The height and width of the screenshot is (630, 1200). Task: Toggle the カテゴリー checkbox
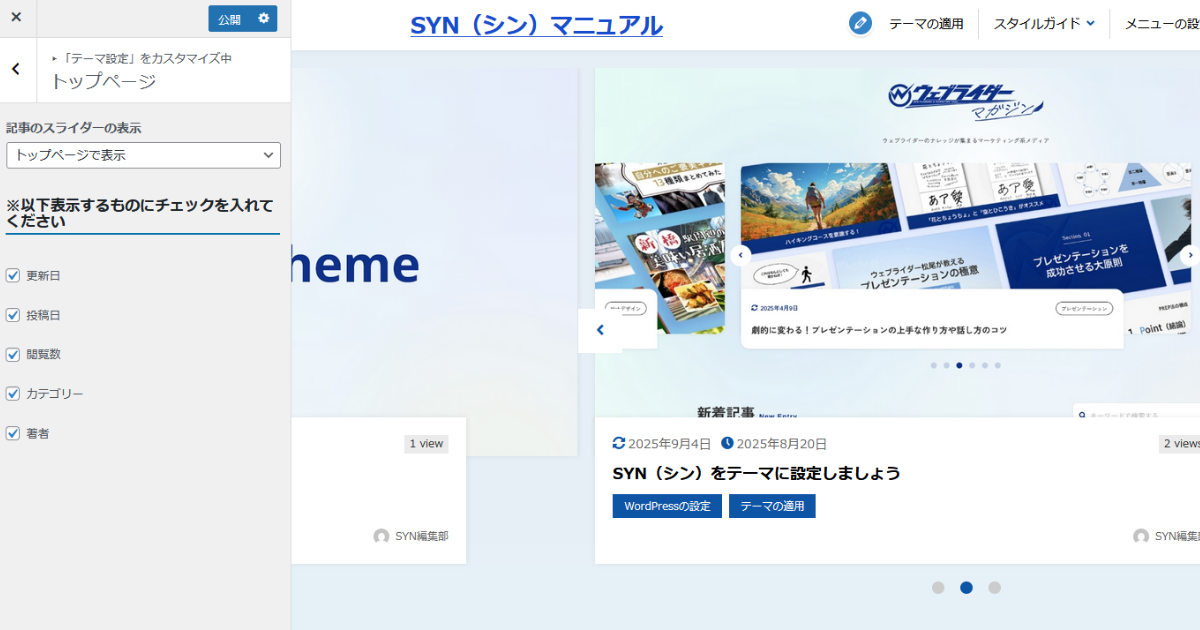point(13,394)
